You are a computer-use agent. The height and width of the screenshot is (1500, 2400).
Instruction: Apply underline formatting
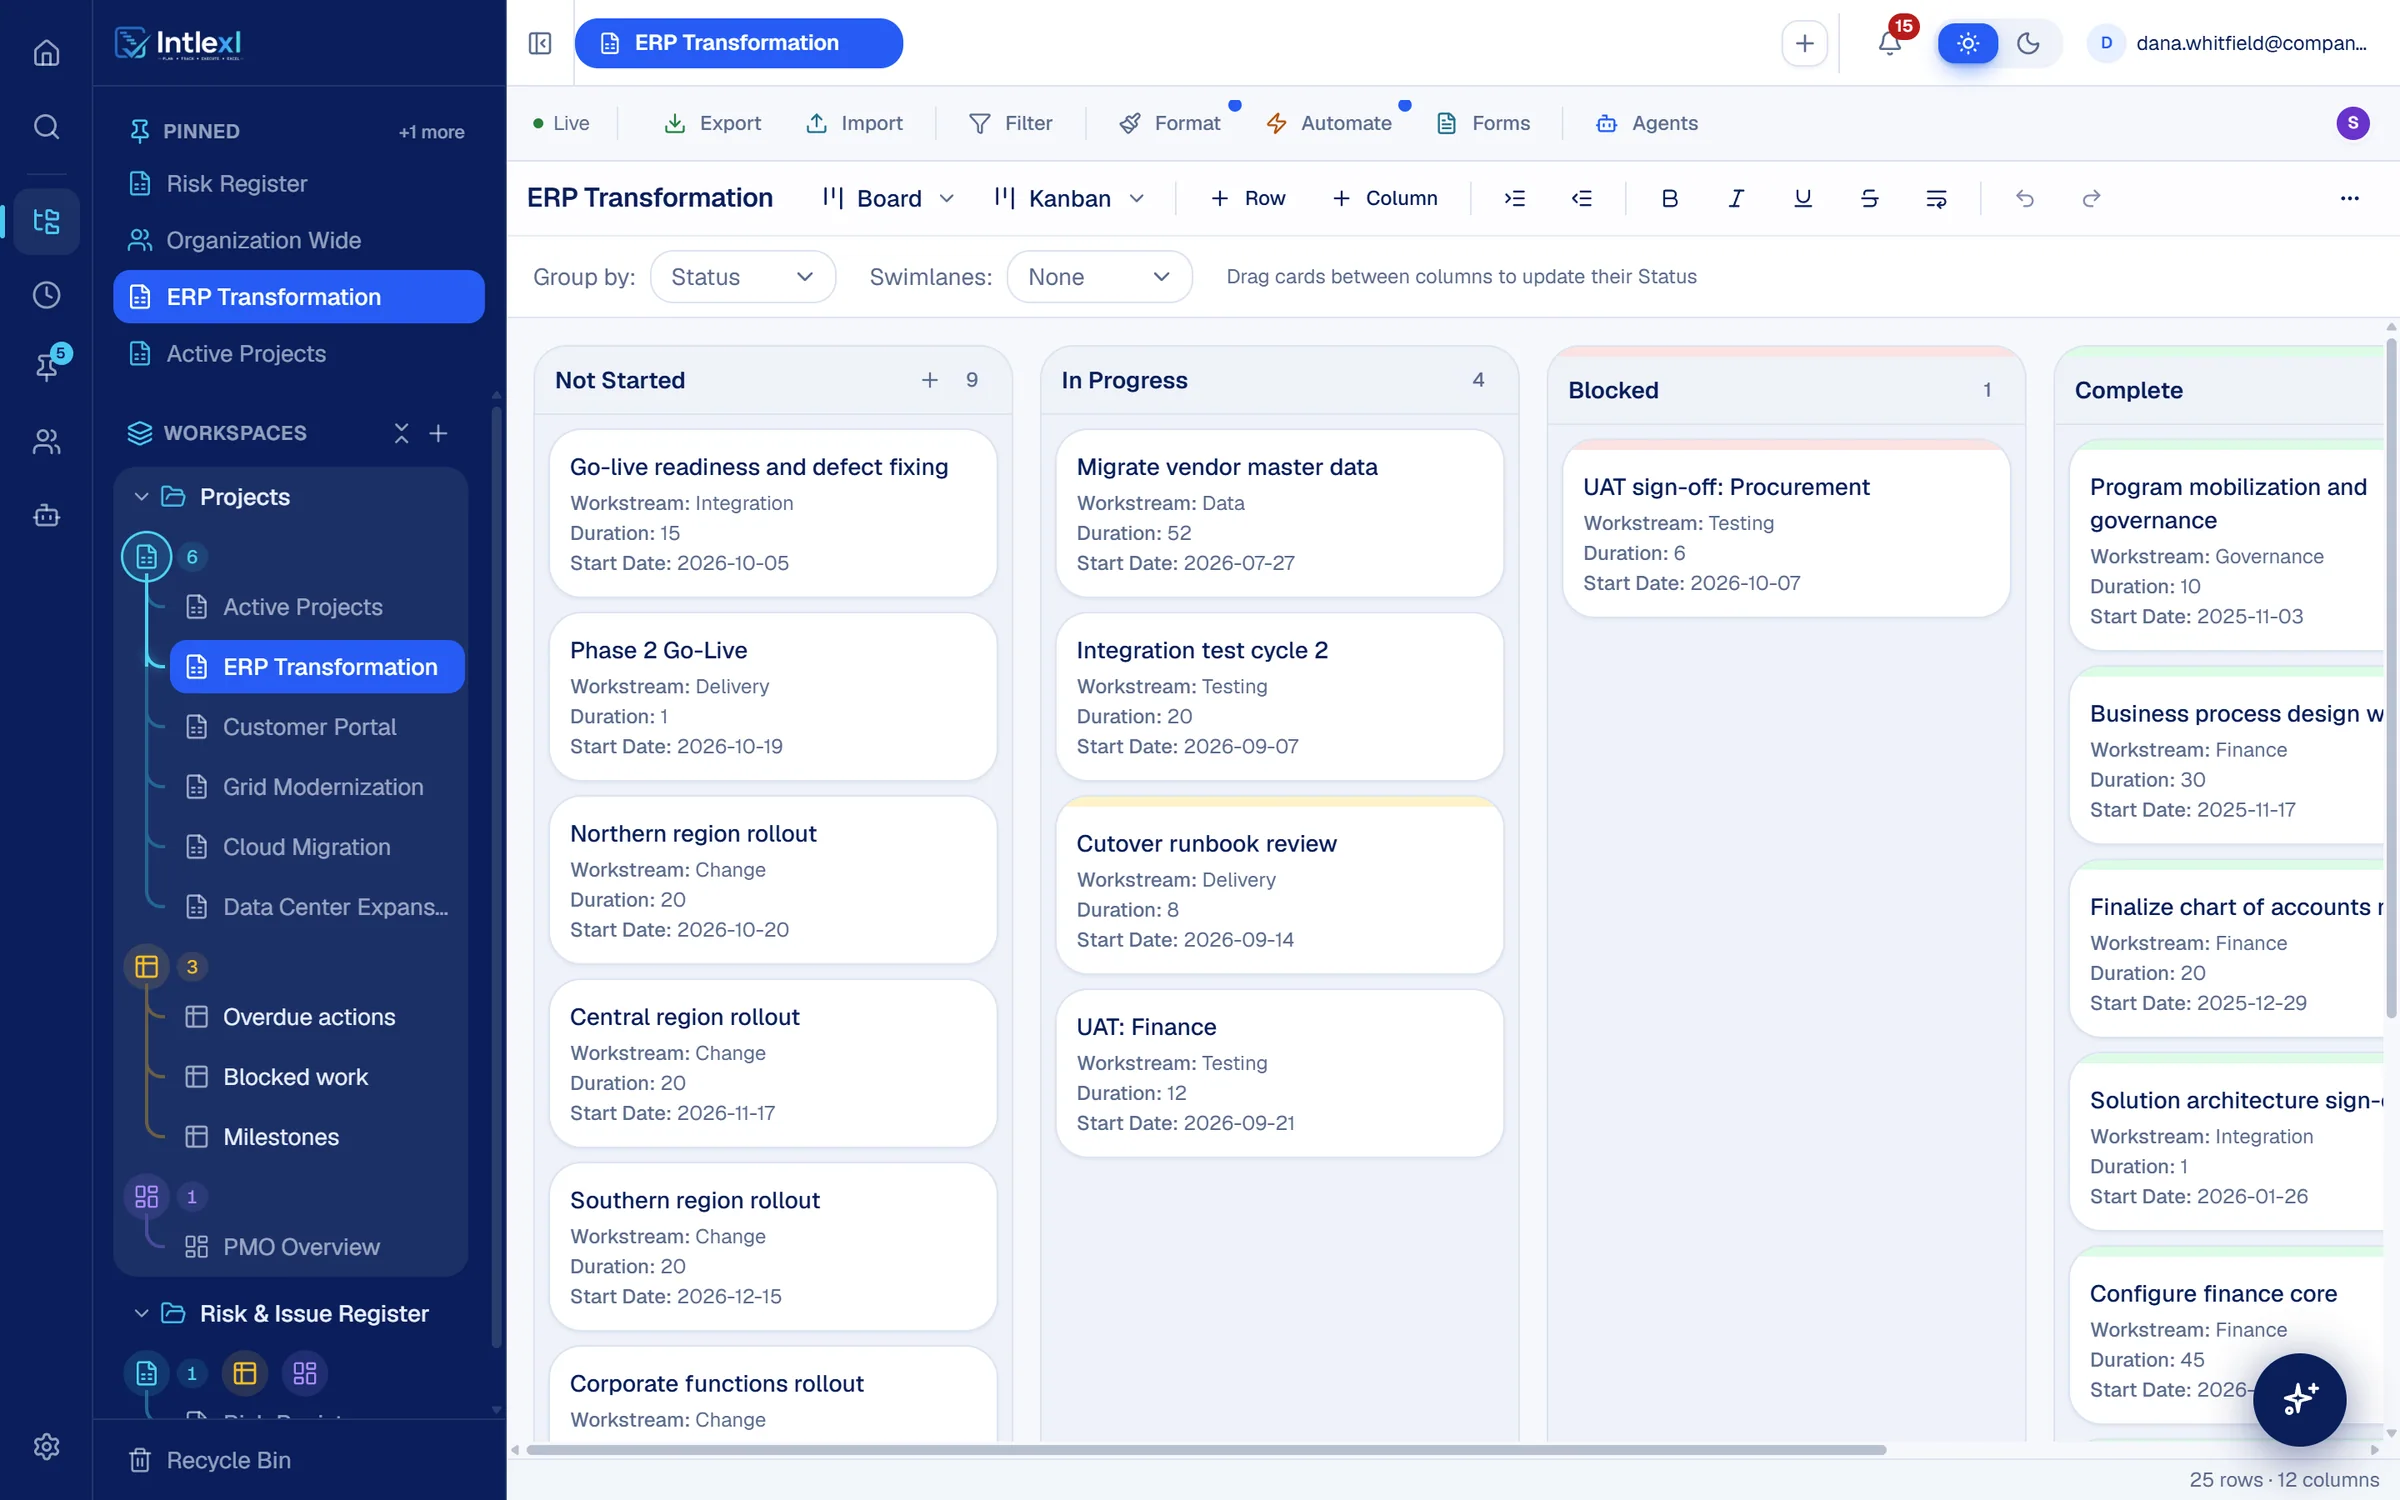1803,198
